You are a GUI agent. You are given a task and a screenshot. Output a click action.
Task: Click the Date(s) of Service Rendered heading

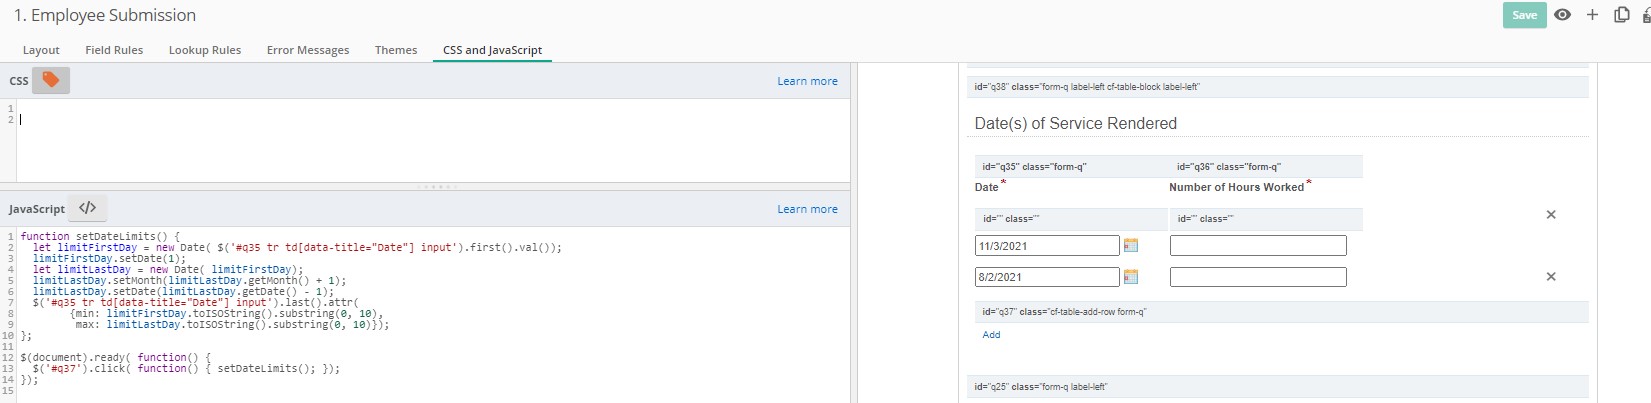tap(1076, 124)
